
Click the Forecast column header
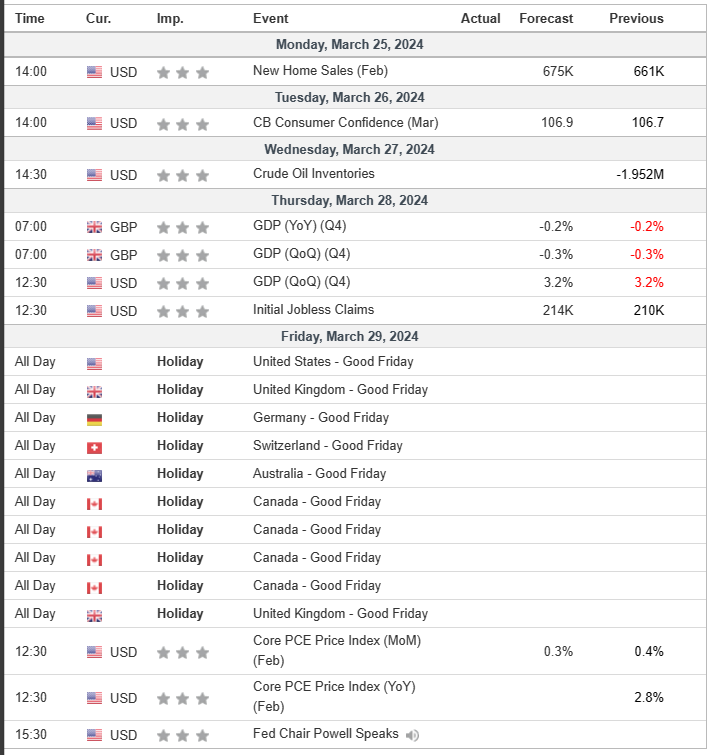[546, 18]
